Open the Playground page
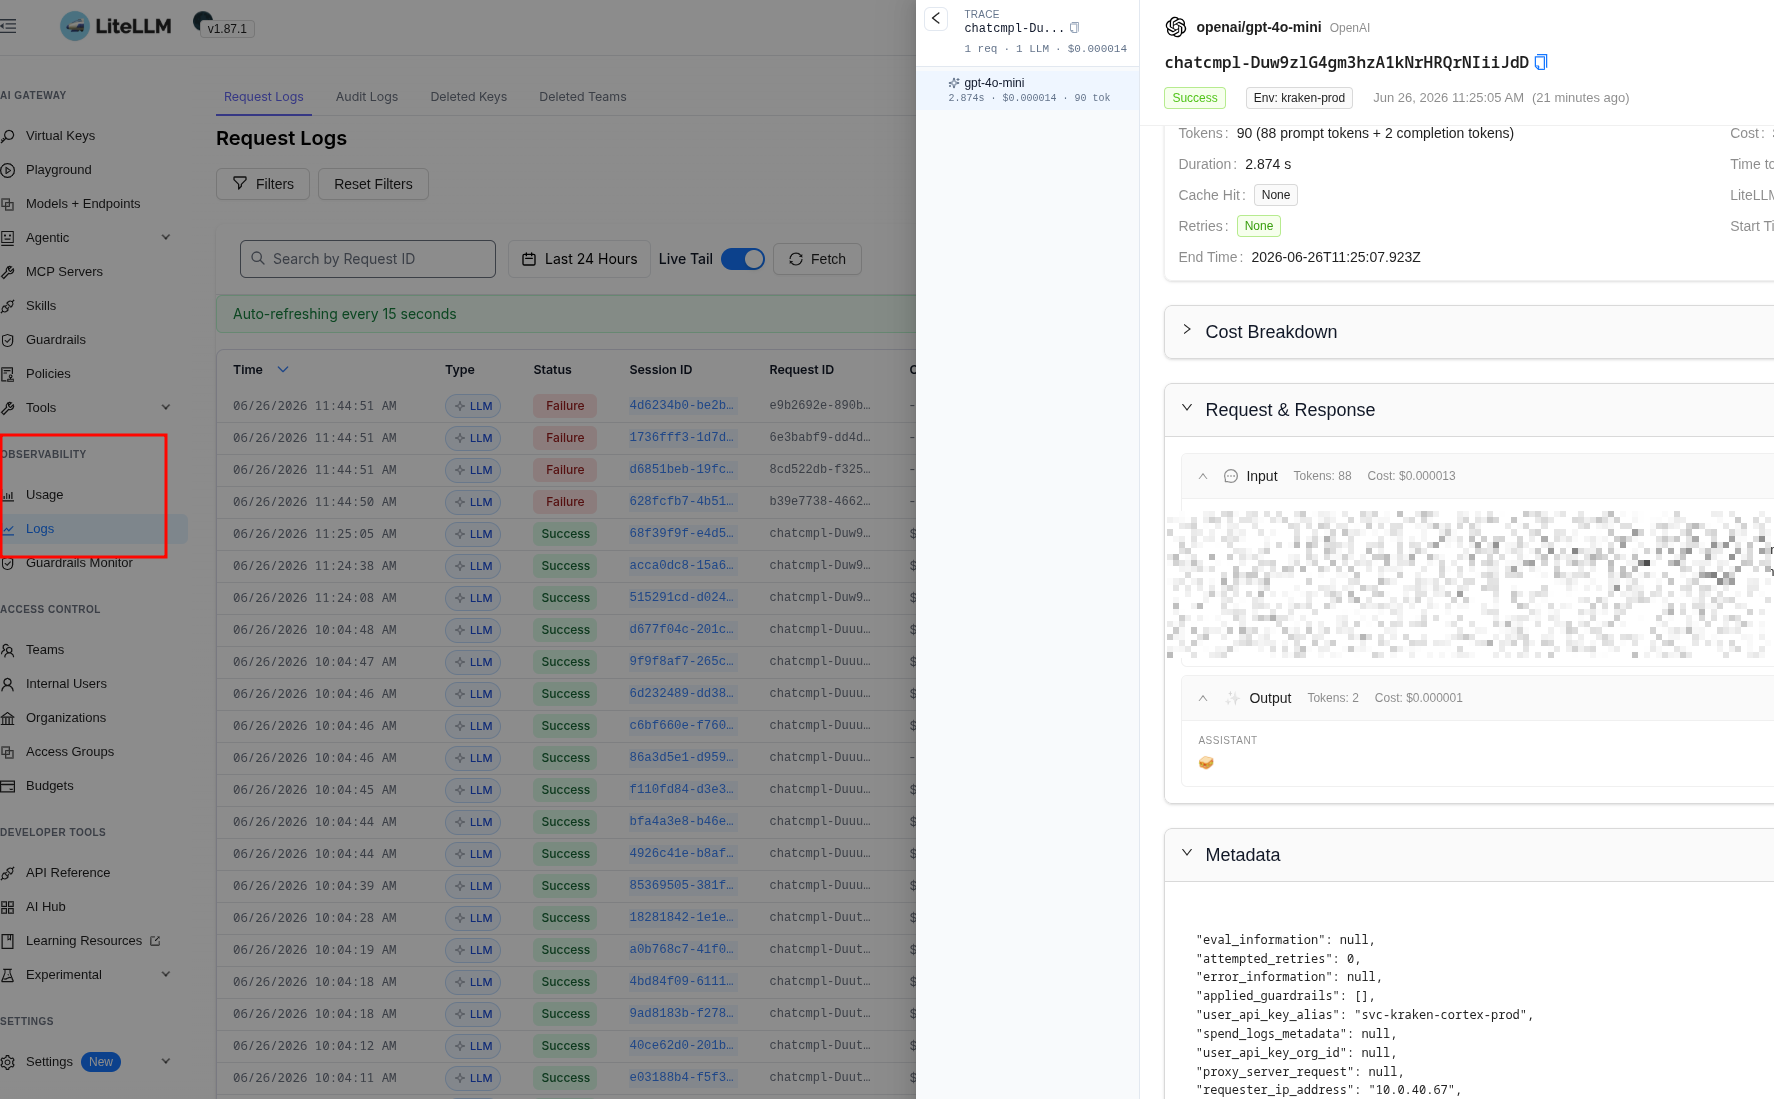This screenshot has width=1774, height=1099. pyautogui.click(x=58, y=170)
